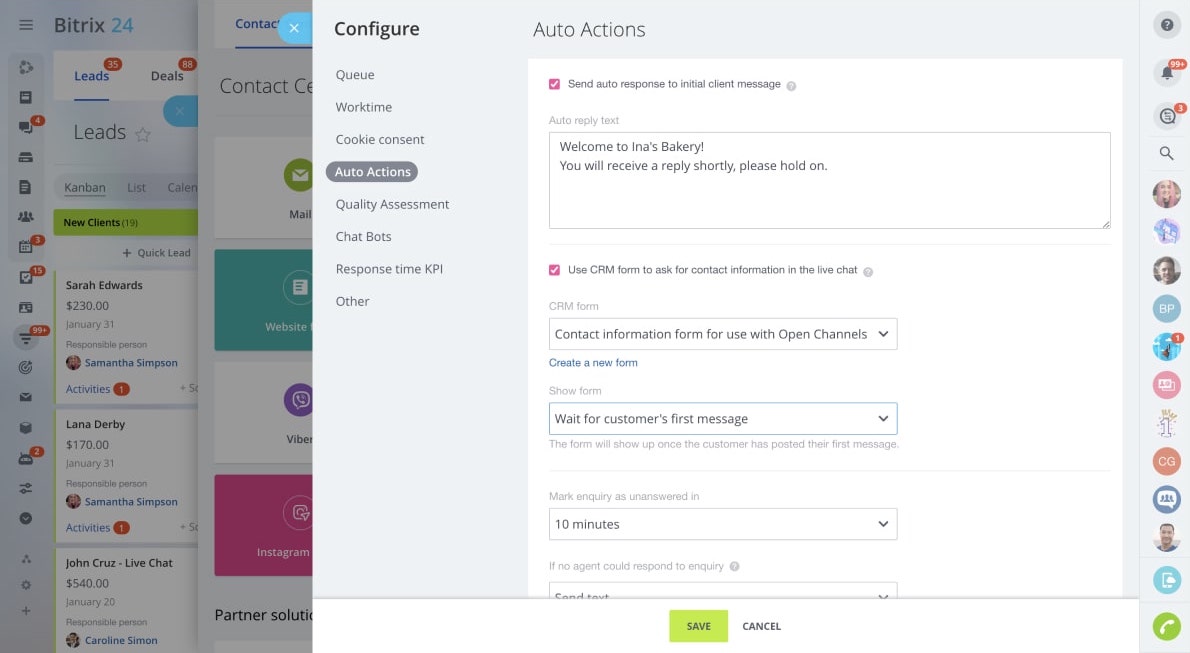Viewport: 1190px width, 653px height.
Task: Go to Quality Assessment settings section
Action: click(392, 204)
